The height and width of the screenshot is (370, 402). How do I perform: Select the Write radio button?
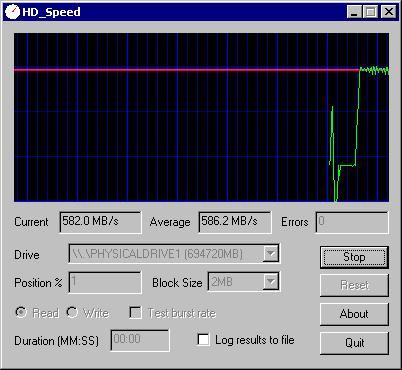(x=72, y=313)
